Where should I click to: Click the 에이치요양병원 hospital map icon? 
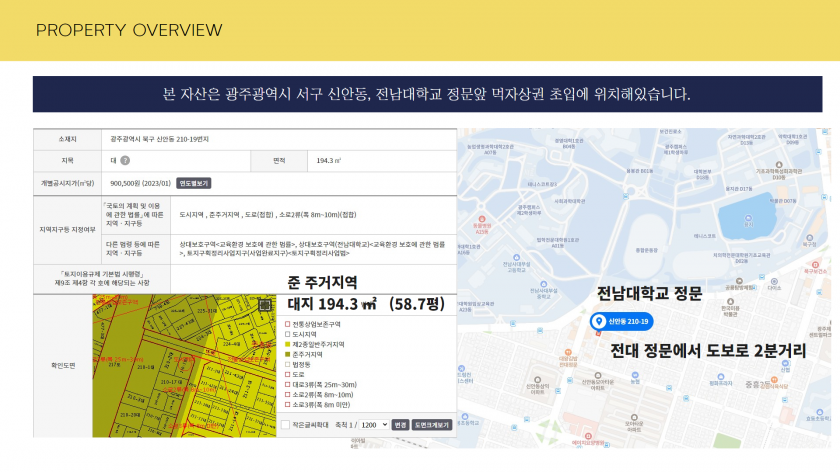pyautogui.click(x=588, y=436)
